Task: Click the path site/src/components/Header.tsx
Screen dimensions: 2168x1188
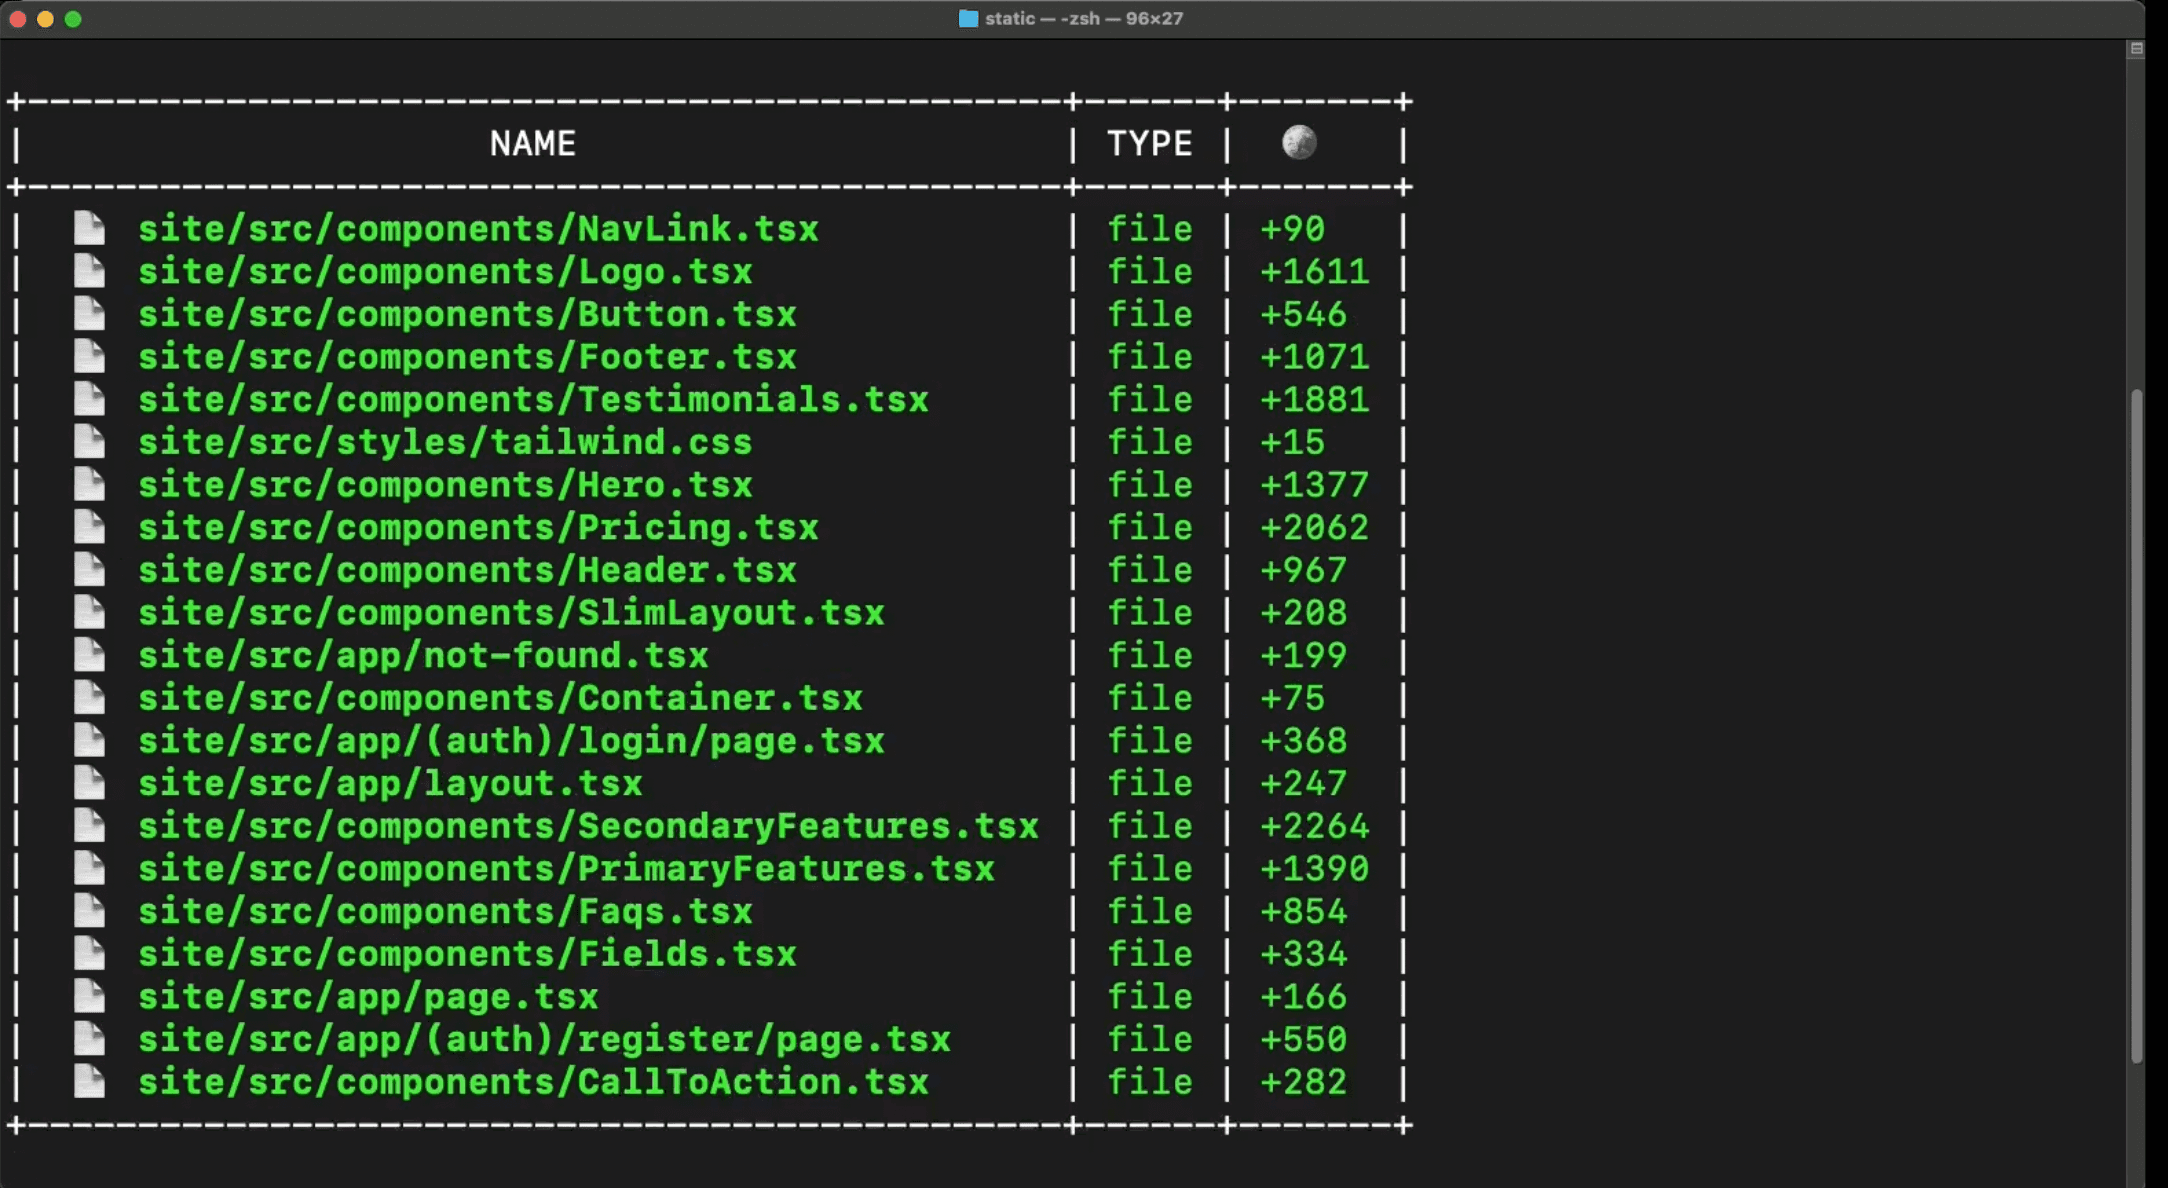Action: point(467,571)
